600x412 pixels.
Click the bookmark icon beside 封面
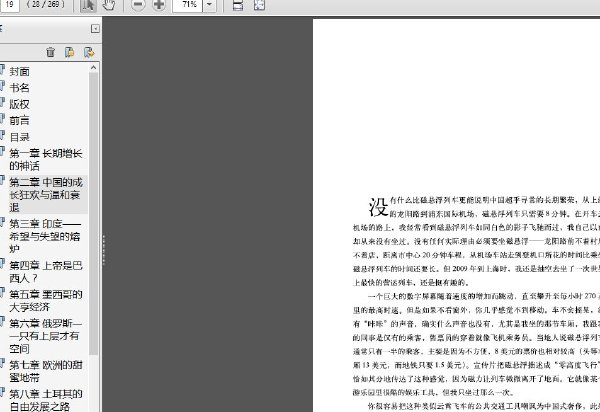[2, 70]
